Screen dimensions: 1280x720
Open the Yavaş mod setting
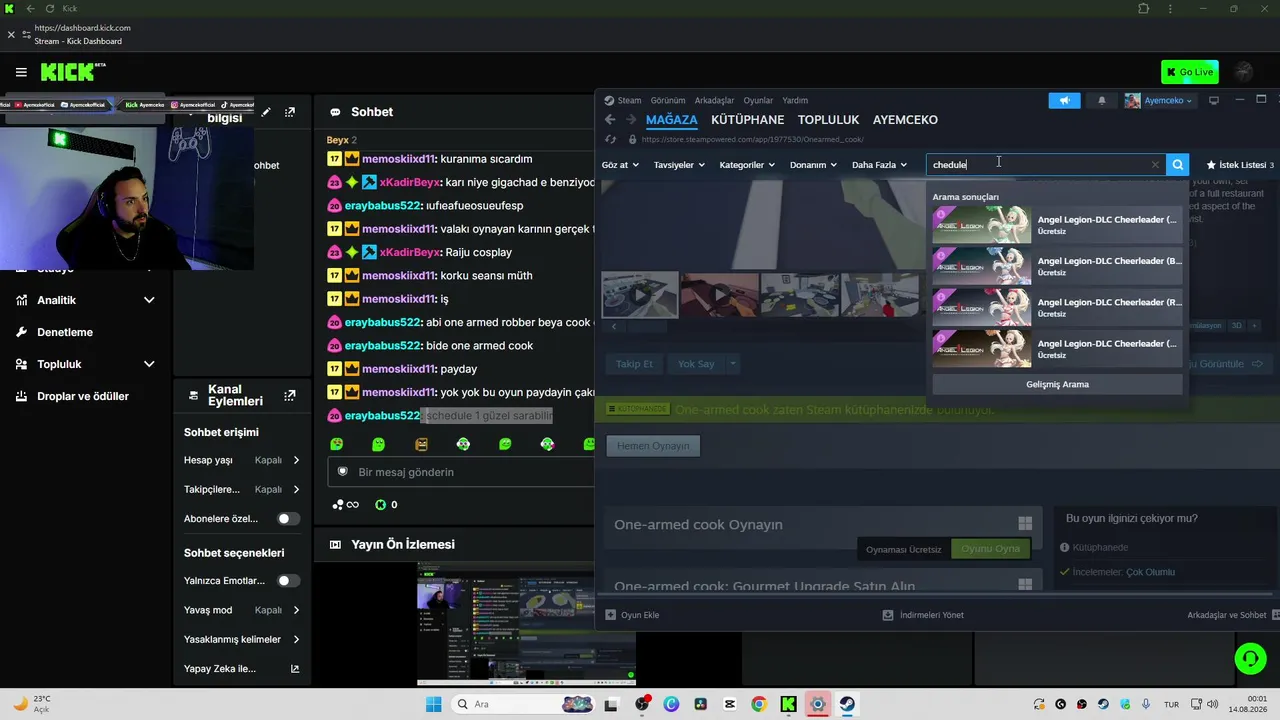pos(242,610)
